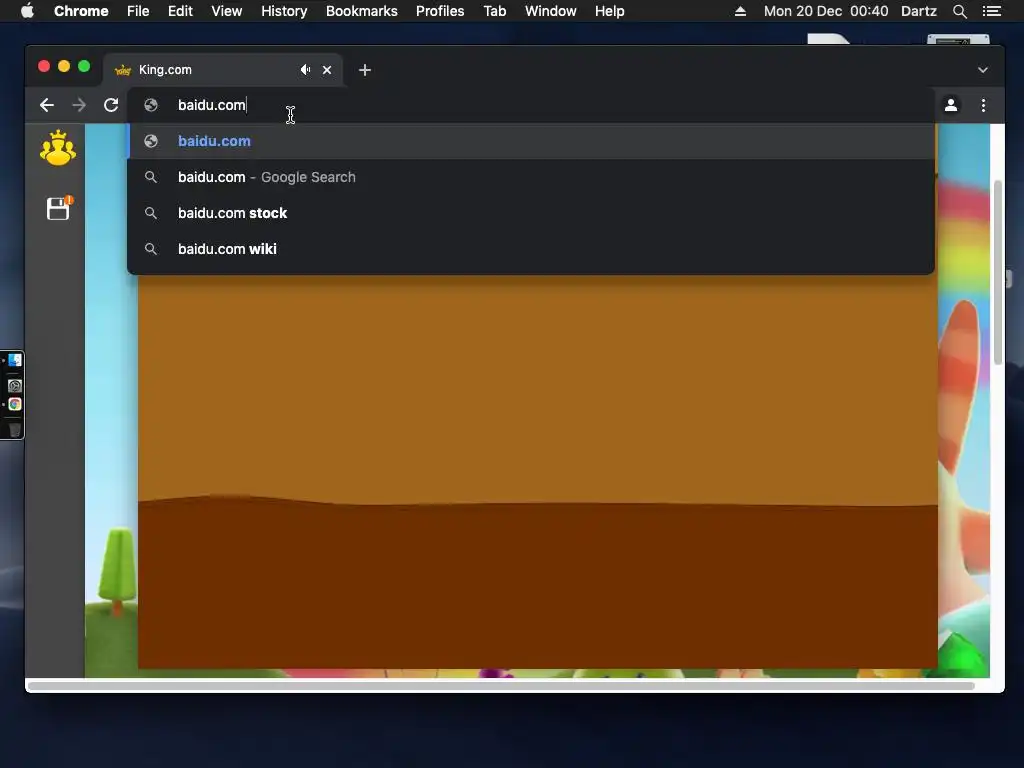Choose baidu.com - Google Search suggestion
Screen dimensions: 1024x768
pos(531,177)
